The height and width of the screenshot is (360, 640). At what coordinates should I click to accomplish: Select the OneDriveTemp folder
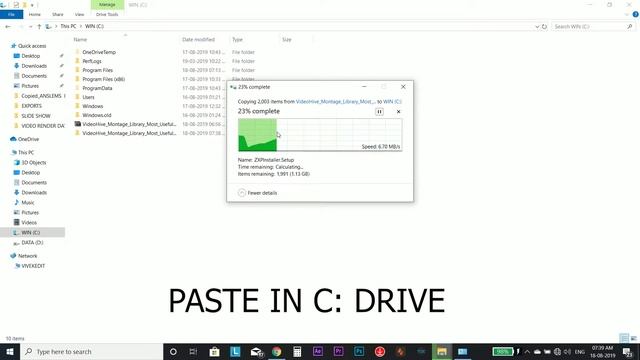click(x=99, y=52)
